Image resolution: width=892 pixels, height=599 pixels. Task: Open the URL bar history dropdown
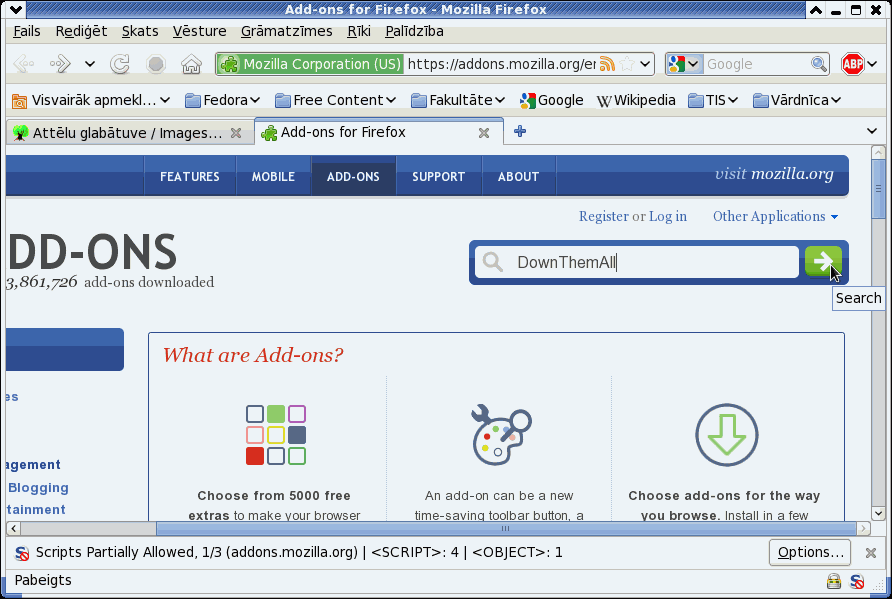coord(645,64)
